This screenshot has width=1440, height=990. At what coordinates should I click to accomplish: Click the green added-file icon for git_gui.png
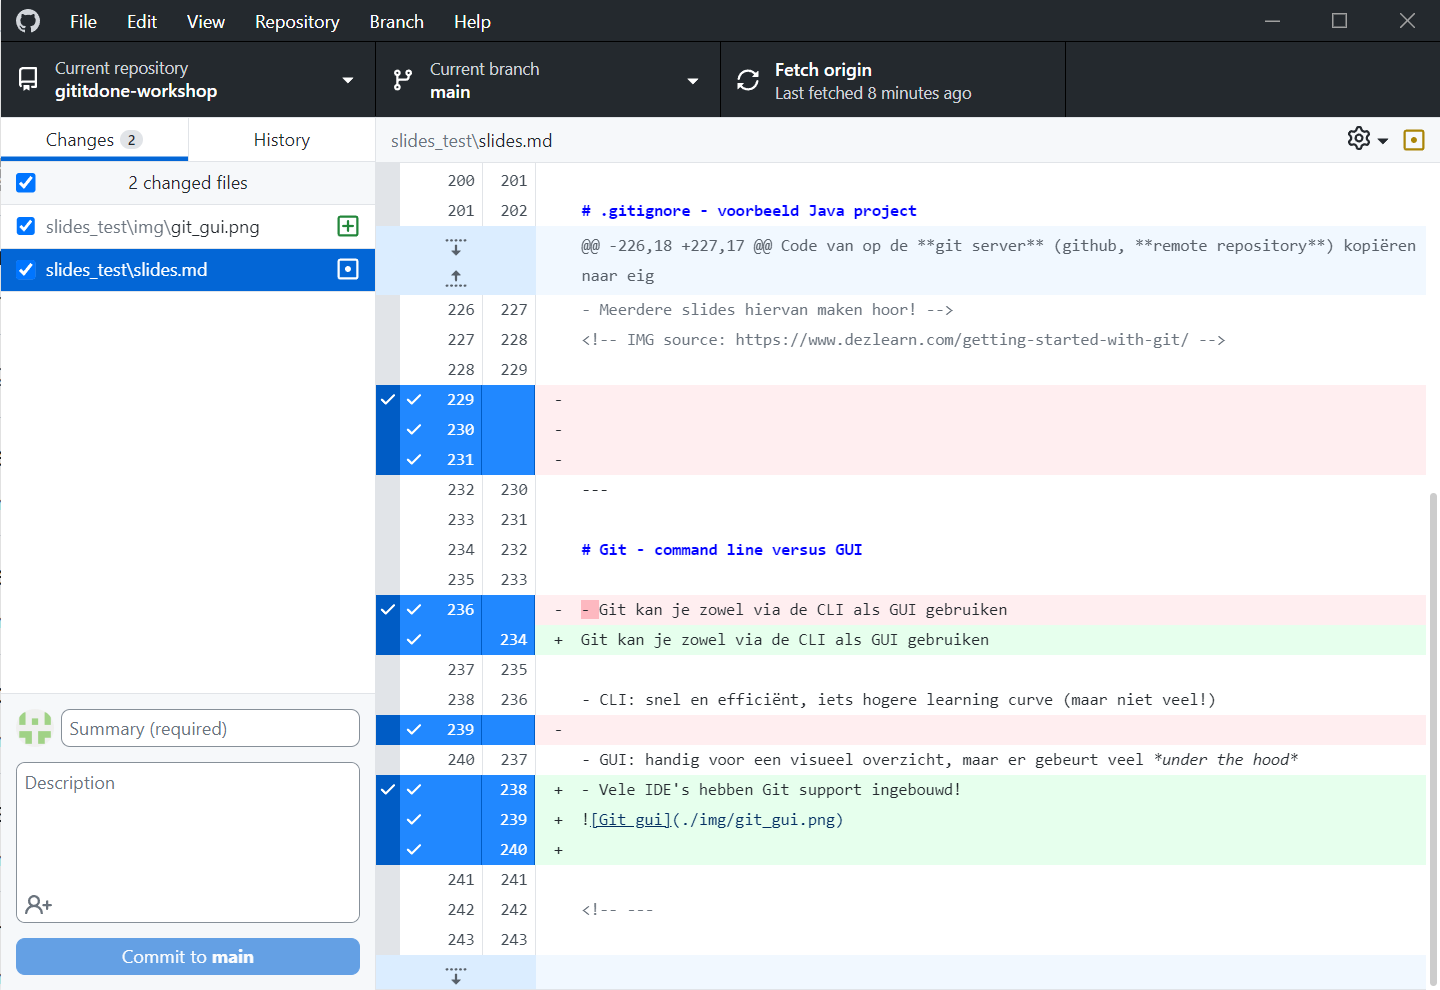pos(347,226)
